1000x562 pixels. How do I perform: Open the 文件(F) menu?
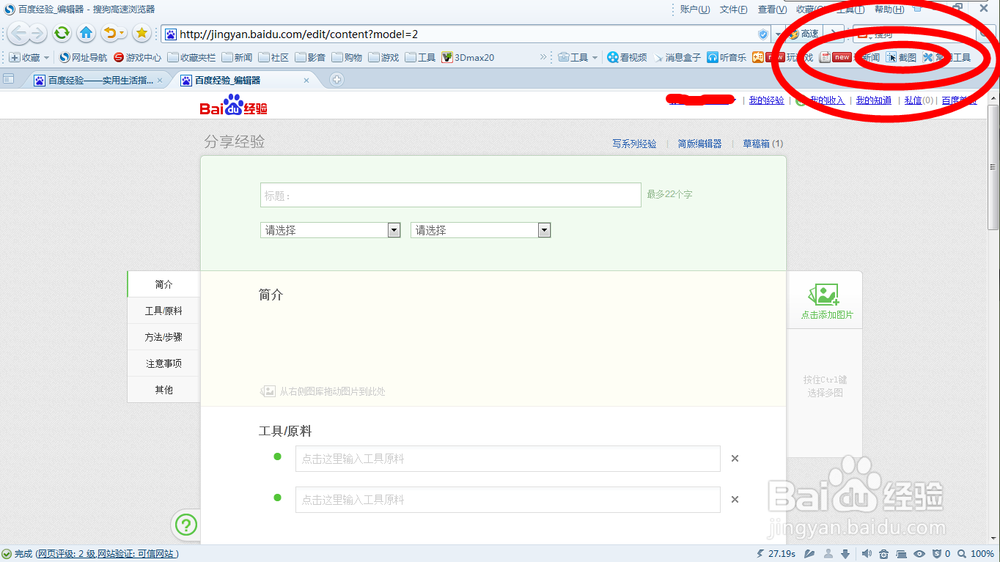tap(733, 9)
